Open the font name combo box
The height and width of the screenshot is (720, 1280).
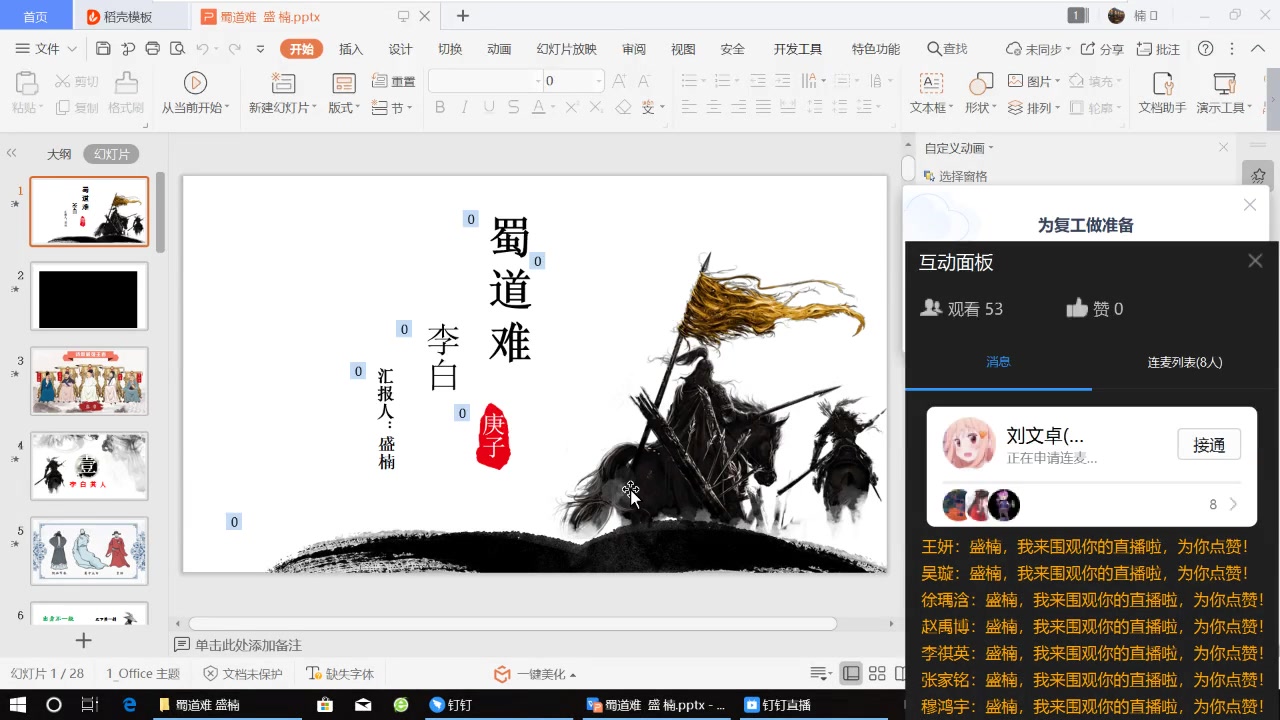[485, 81]
